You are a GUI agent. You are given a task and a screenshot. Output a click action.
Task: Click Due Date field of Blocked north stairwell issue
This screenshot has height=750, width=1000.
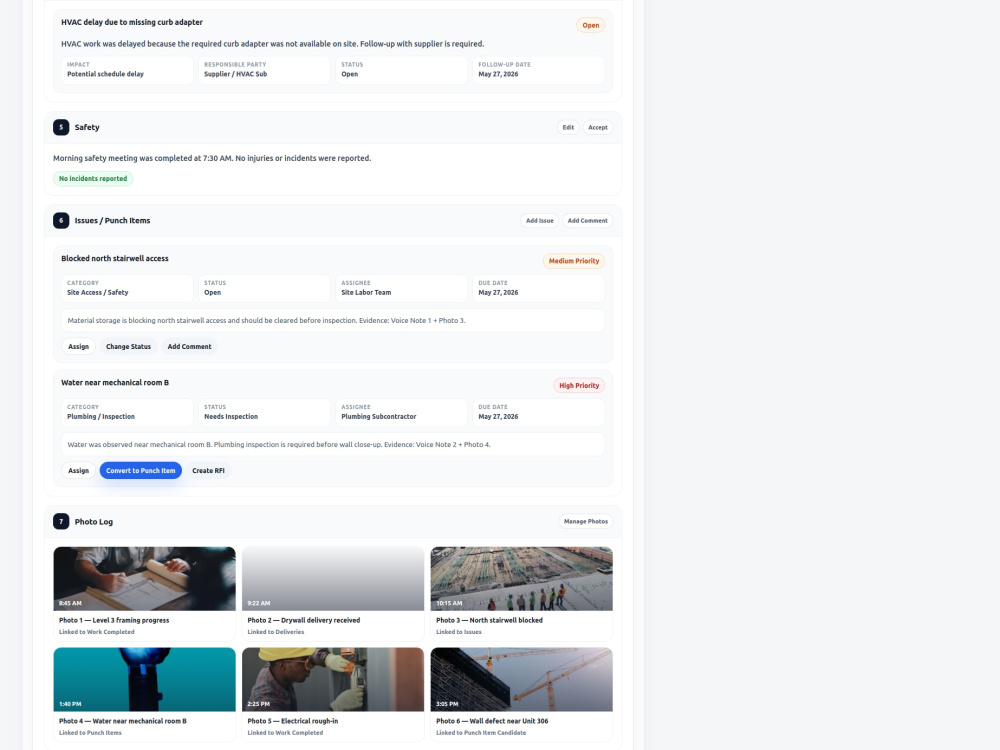[x=538, y=288]
